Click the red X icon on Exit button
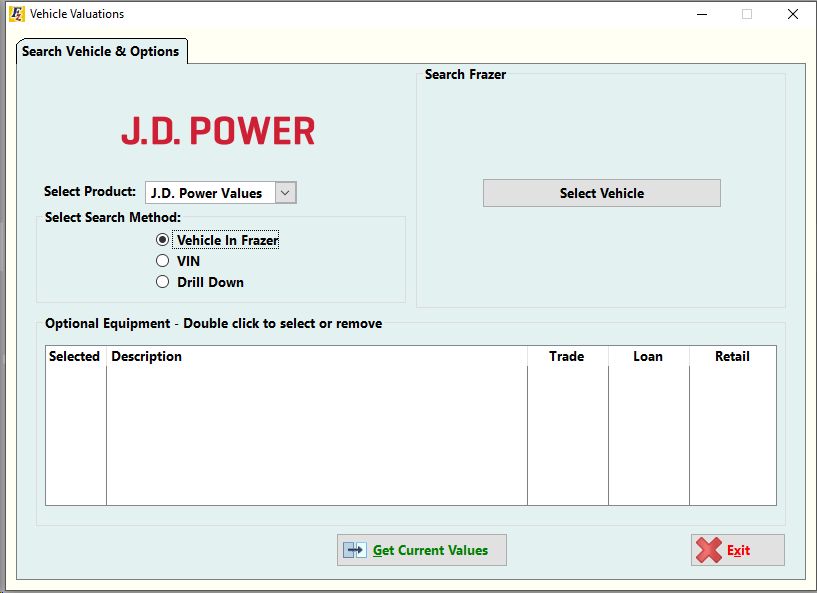This screenshot has height=593, width=817. click(x=709, y=550)
